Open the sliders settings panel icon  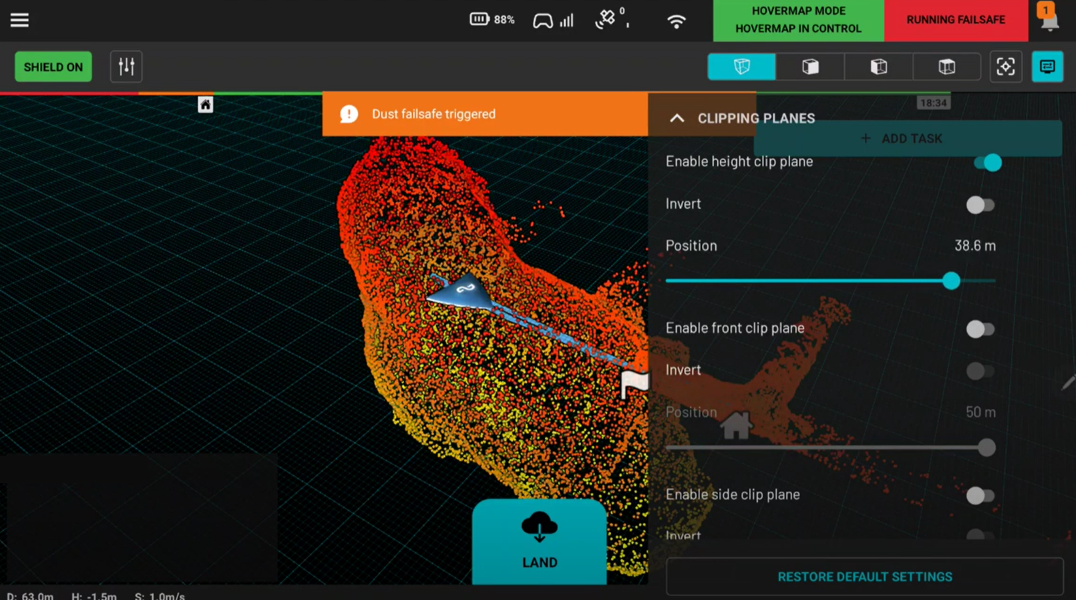click(126, 67)
